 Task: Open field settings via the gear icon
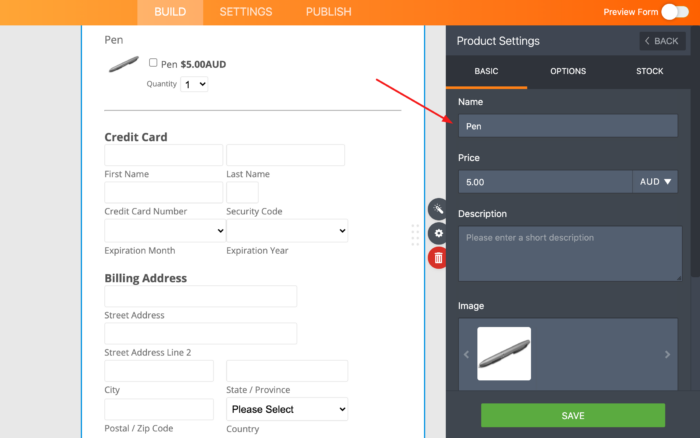(438, 233)
